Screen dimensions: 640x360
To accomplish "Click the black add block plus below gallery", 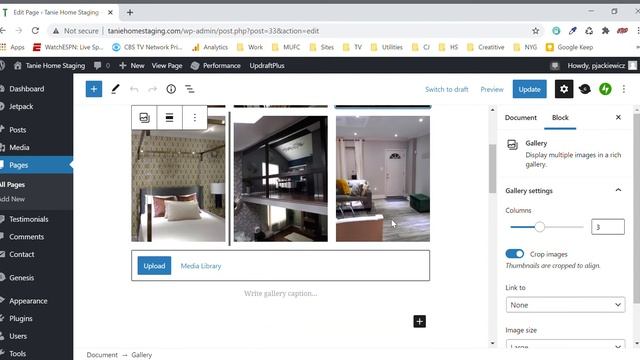I will (x=419, y=321).
